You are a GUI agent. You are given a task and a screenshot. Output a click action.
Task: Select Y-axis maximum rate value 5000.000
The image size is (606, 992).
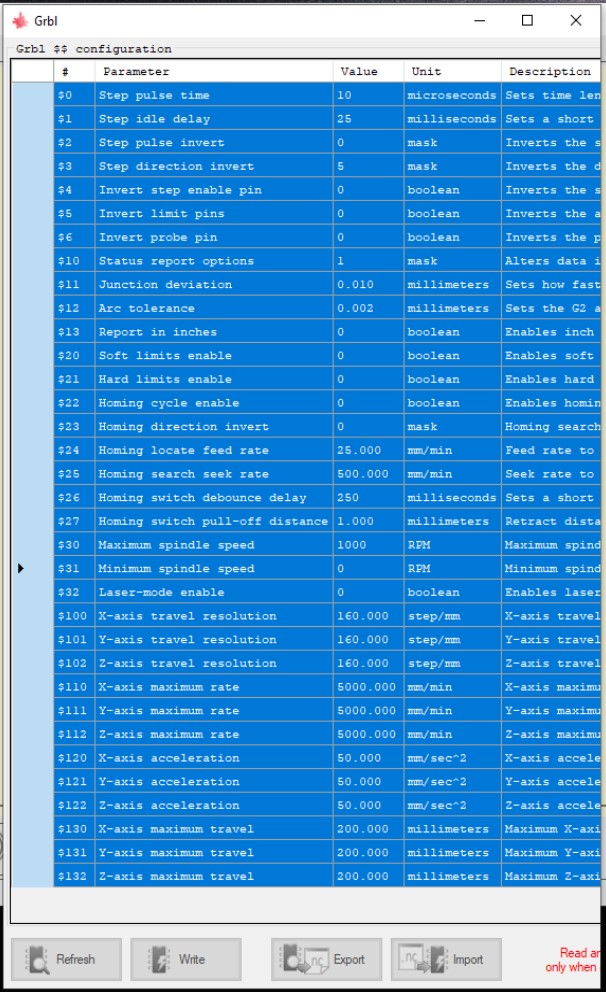(x=368, y=710)
